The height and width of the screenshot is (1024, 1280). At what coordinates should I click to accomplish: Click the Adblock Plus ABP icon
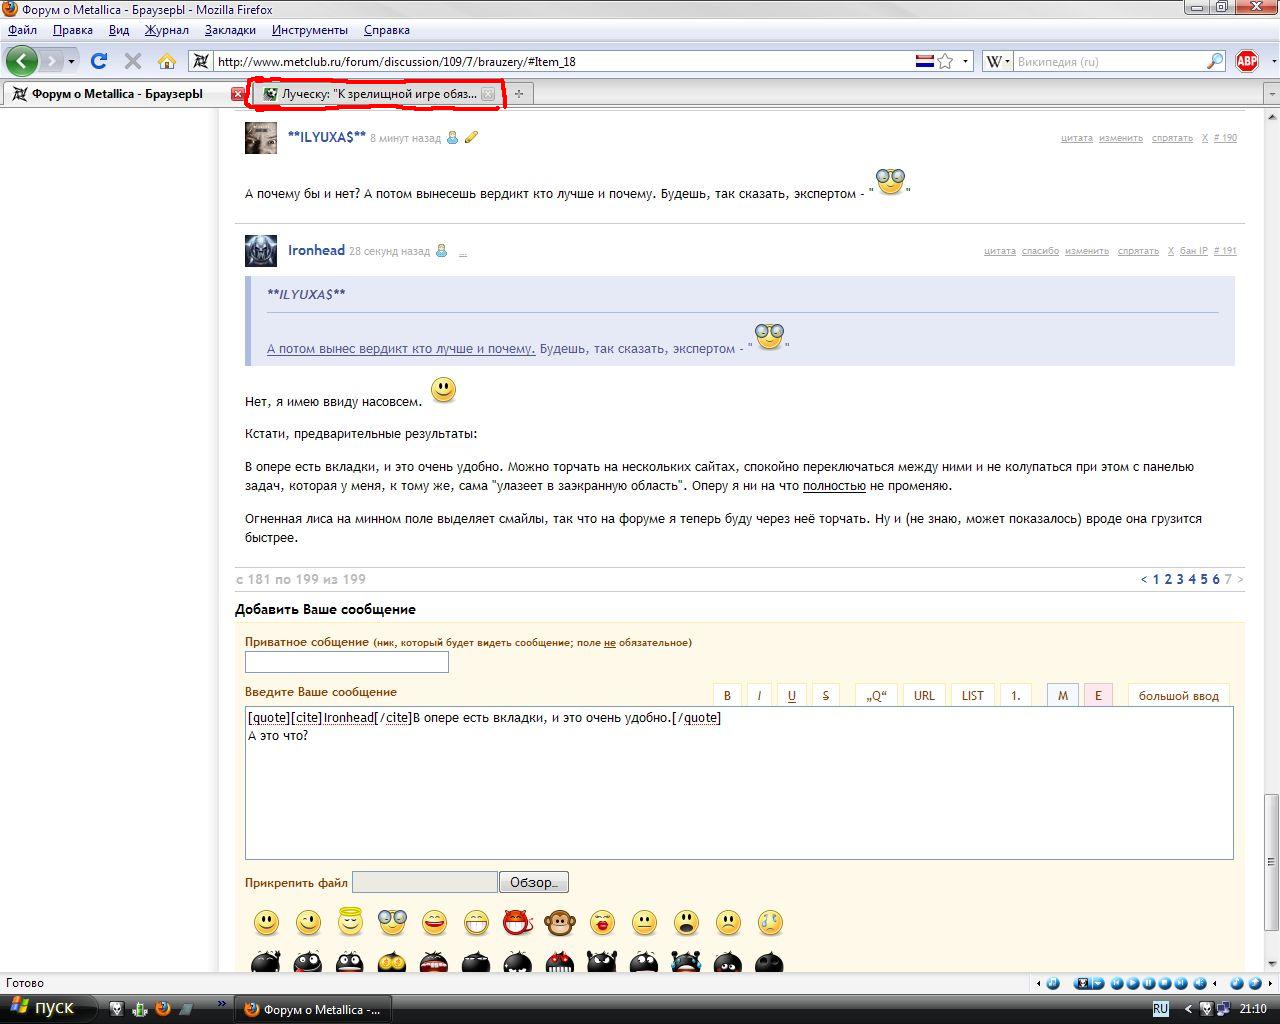(x=1247, y=61)
